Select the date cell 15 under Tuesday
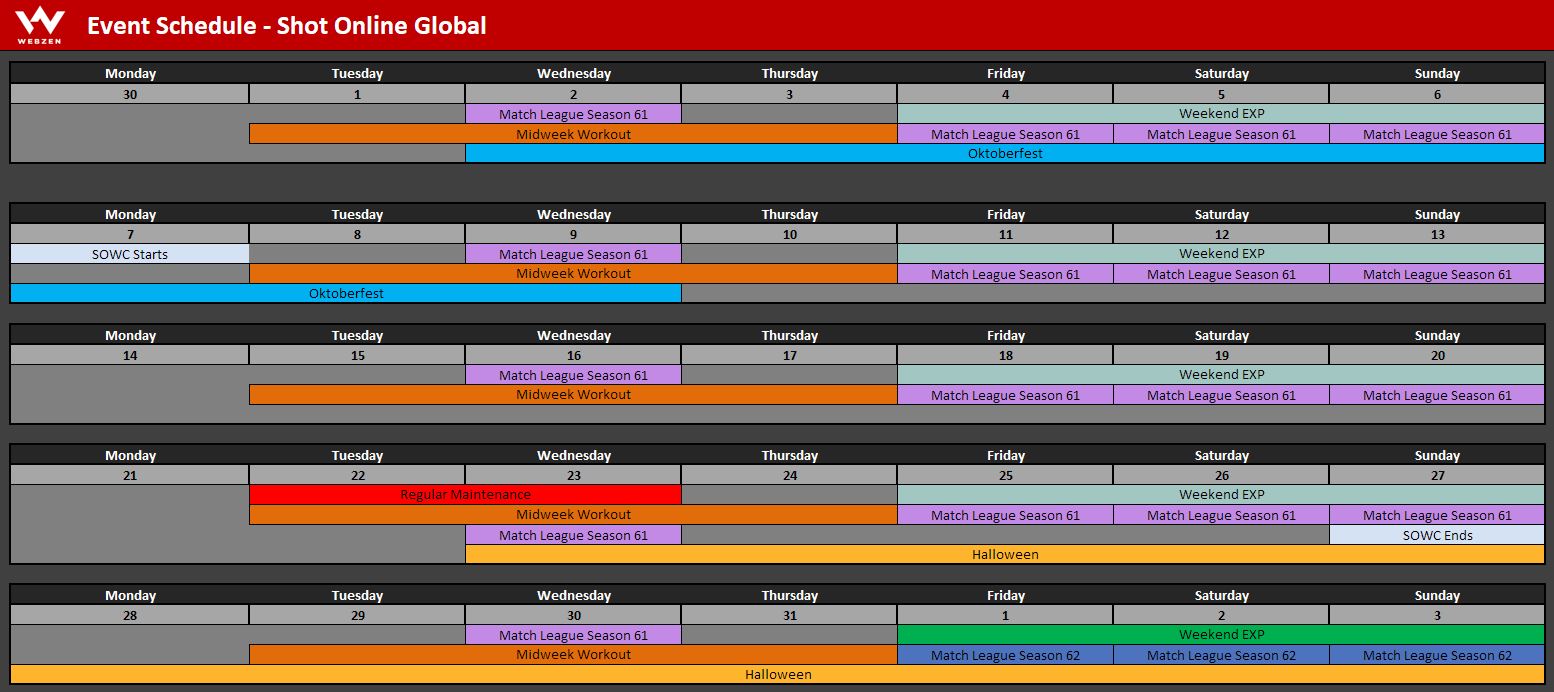Image resolution: width=1554 pixels, height=692 pixels. [x=357, y=355]
